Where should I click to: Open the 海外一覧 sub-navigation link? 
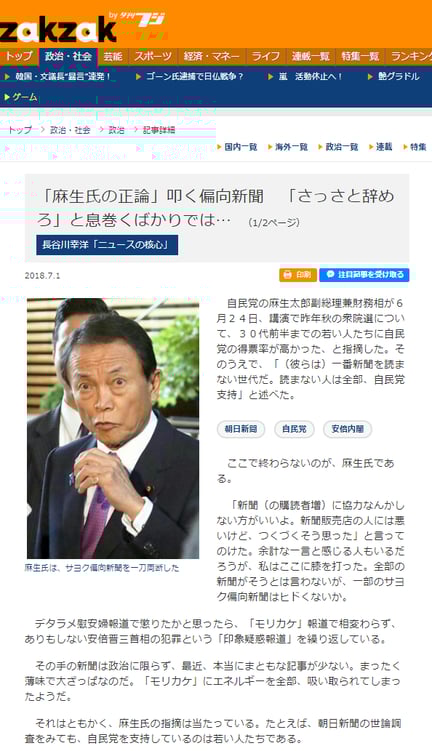tap(291, 147)
